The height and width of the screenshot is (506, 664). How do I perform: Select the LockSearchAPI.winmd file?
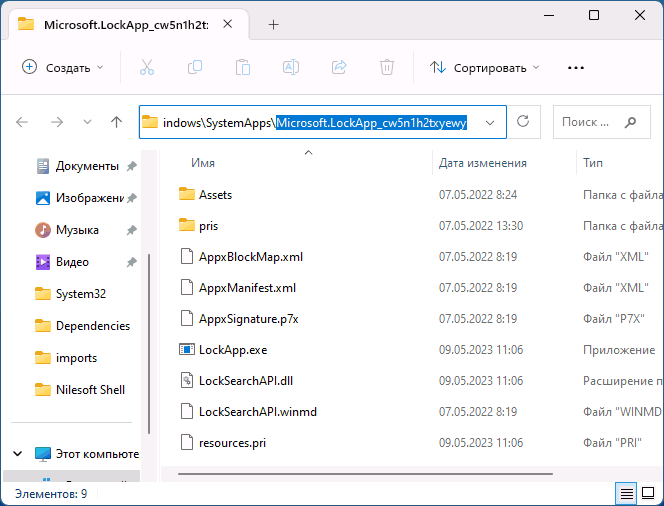257,412
